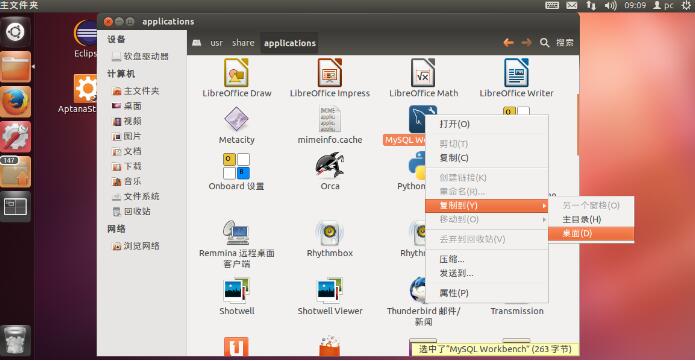Select the Onboard 设置 icon

236,166
